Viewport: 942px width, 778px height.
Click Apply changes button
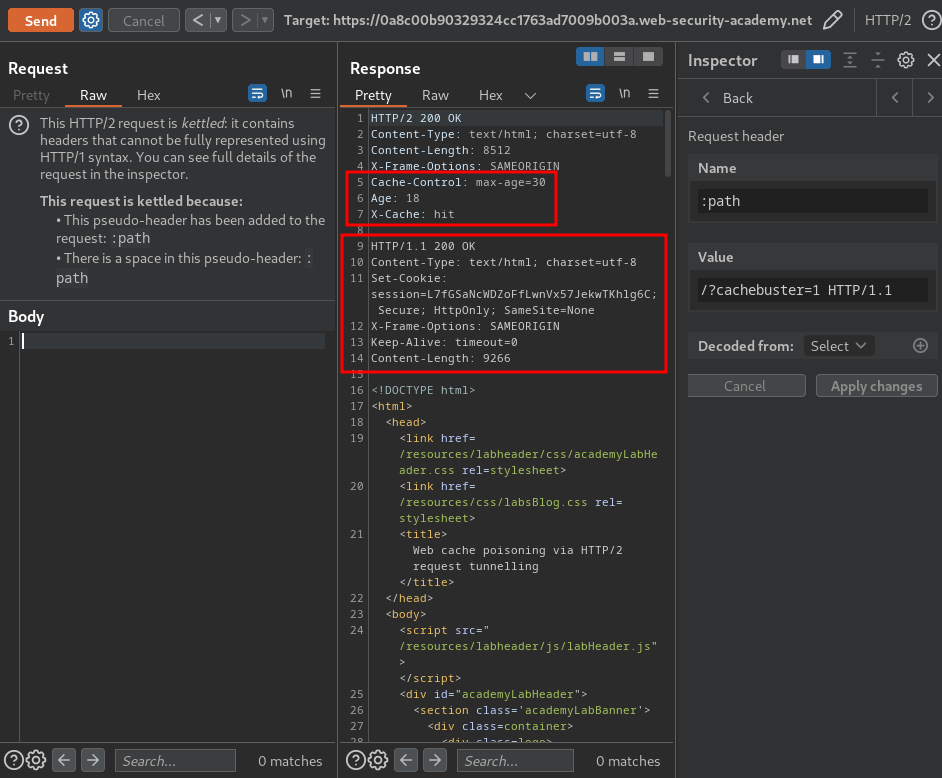click(876, 386)
